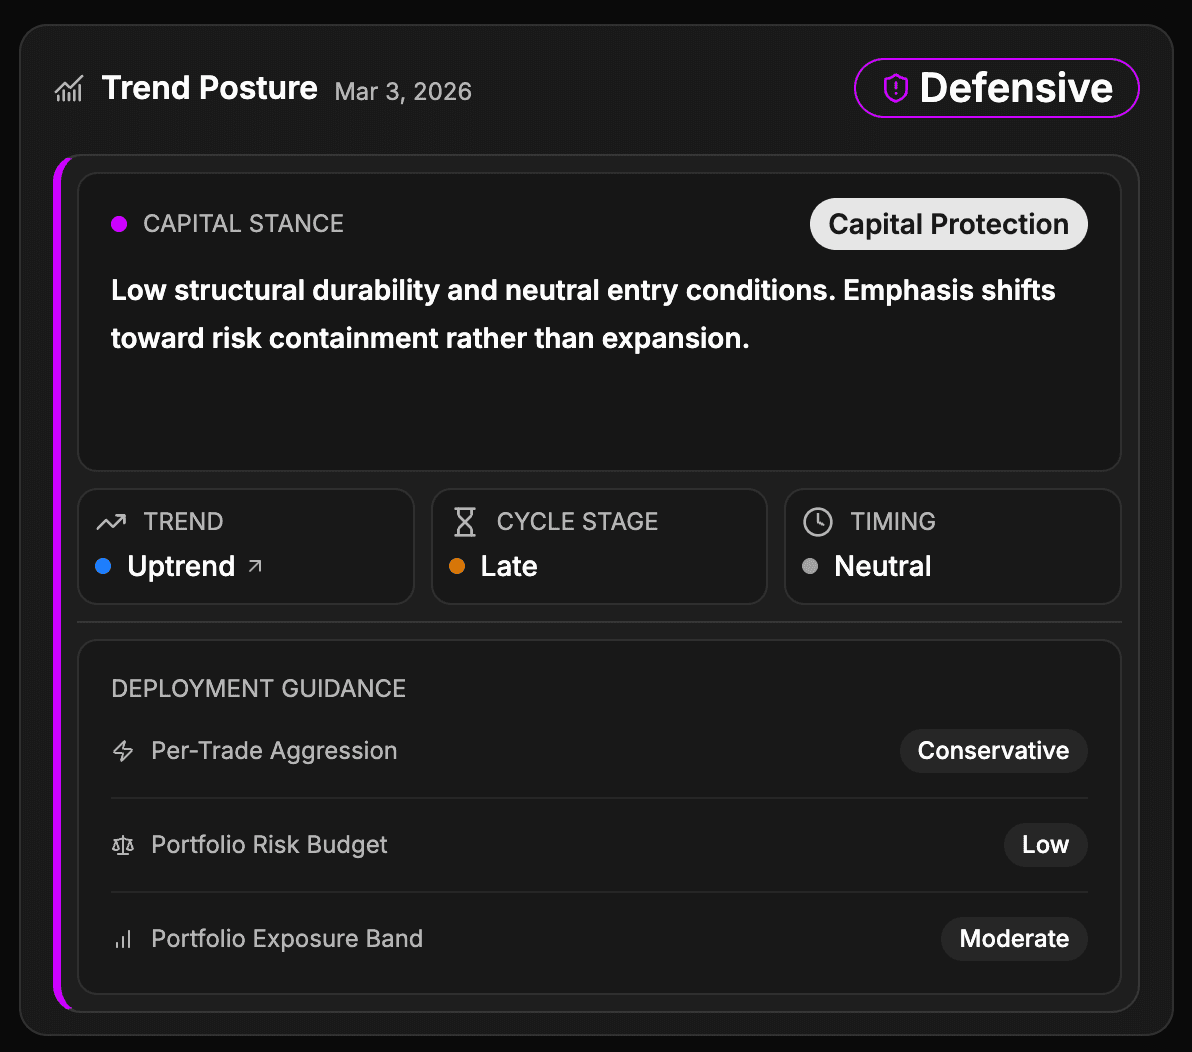Click the clock icon beside TIMING
1192x1052 pixels.
click(x=818, y=522)
